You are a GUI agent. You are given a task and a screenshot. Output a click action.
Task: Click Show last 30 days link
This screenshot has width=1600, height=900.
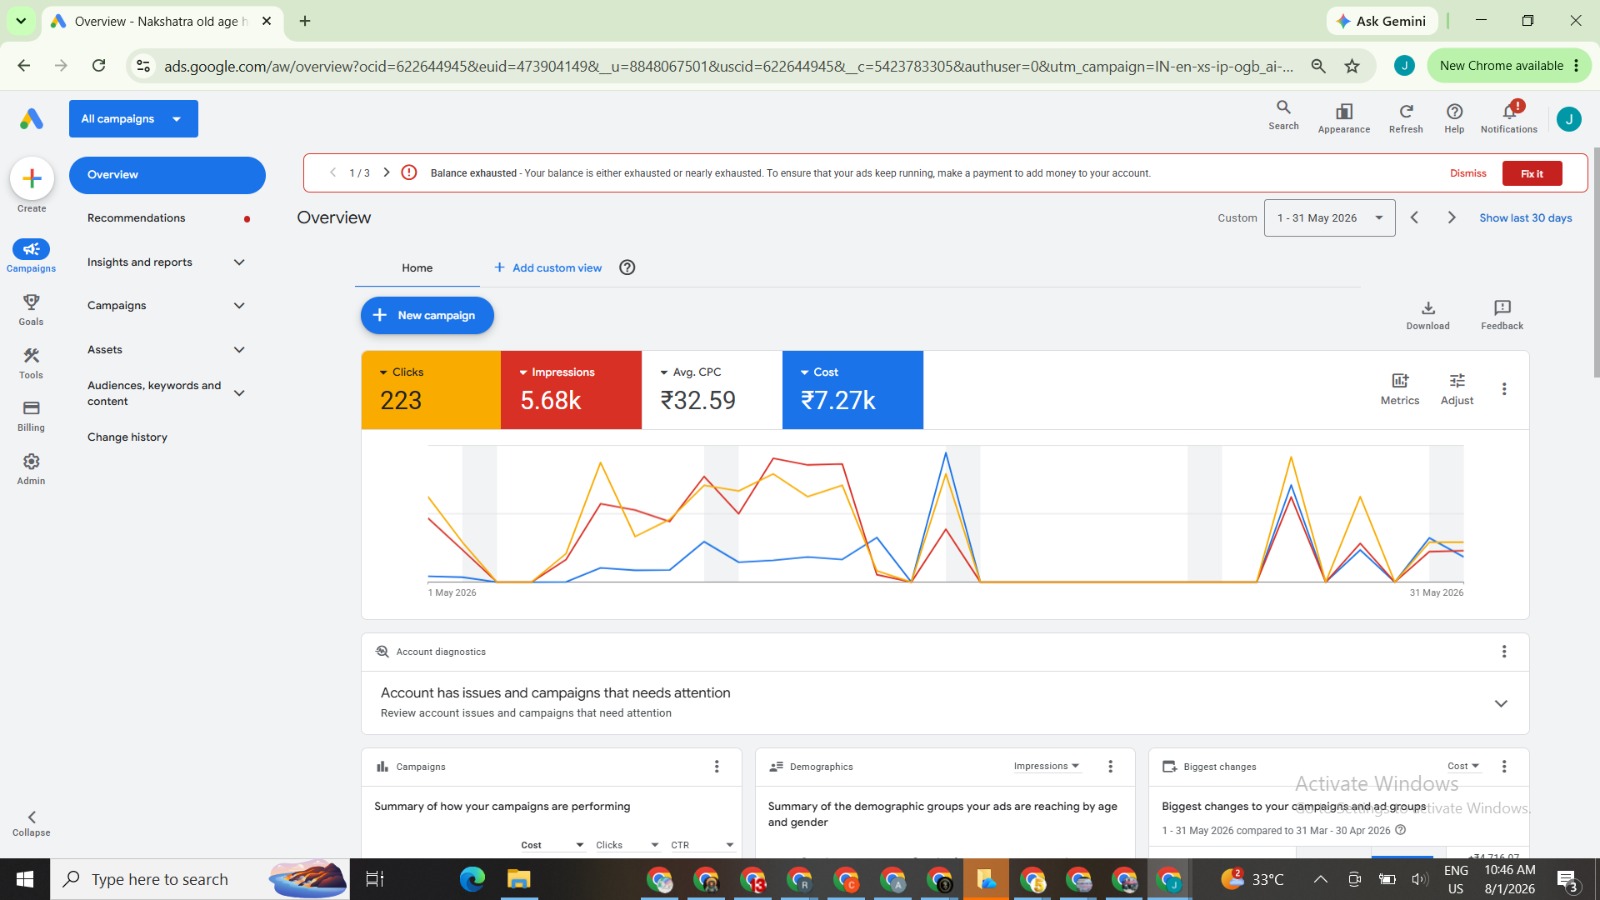1526,218
